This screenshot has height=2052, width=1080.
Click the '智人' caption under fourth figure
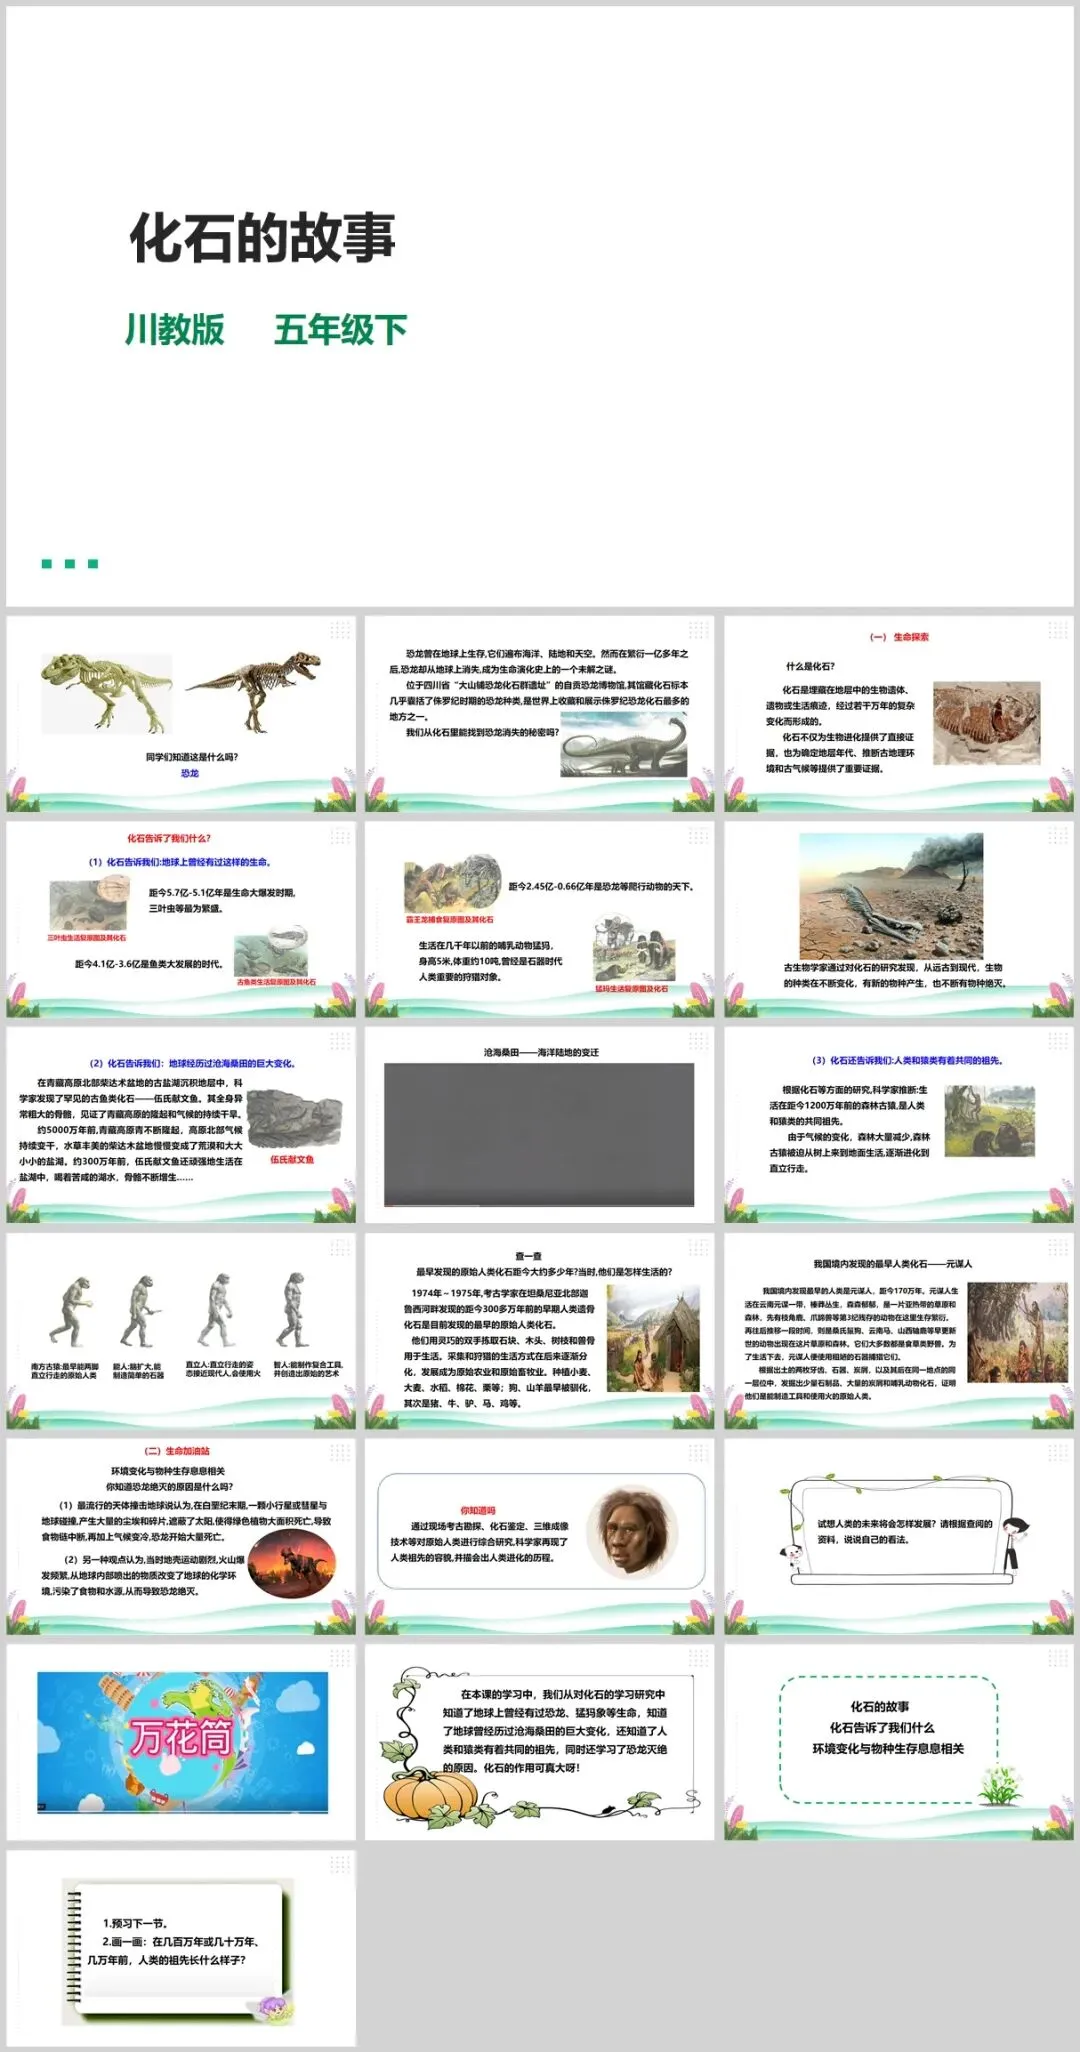(x=308, y=1369)
